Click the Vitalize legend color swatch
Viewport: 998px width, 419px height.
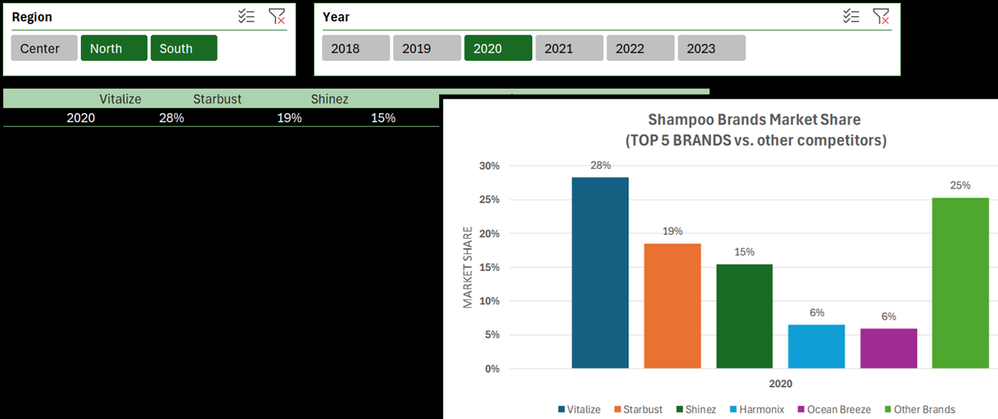pyautogui.click(x=562, y=409)
